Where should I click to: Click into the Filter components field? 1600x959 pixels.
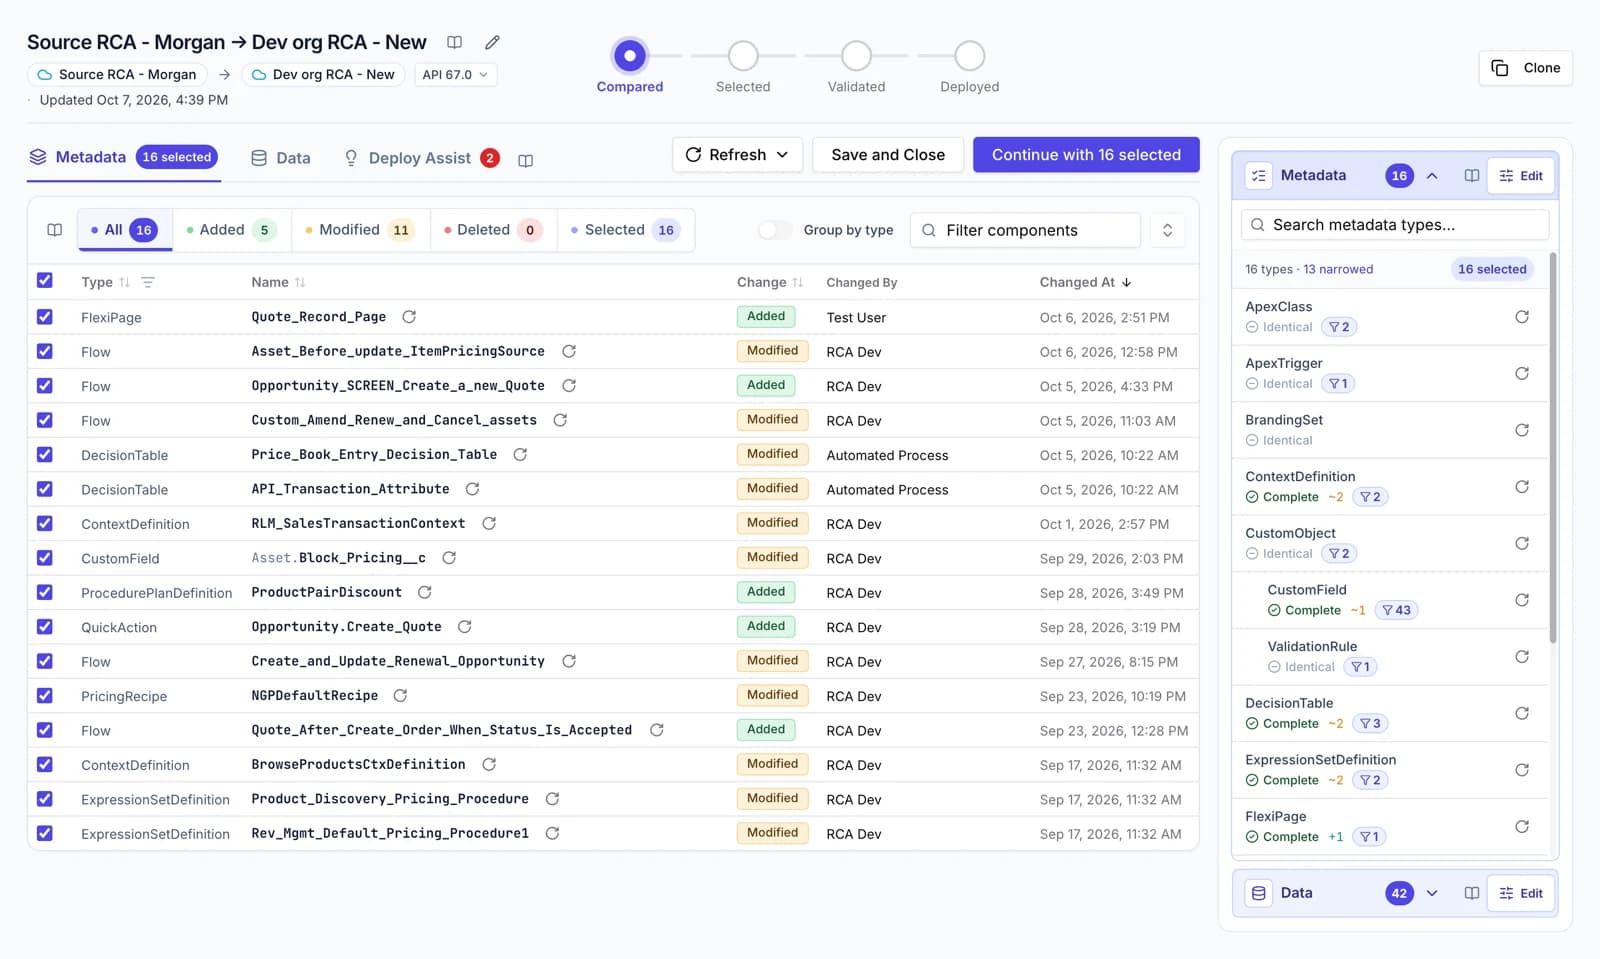(1026, 230)
